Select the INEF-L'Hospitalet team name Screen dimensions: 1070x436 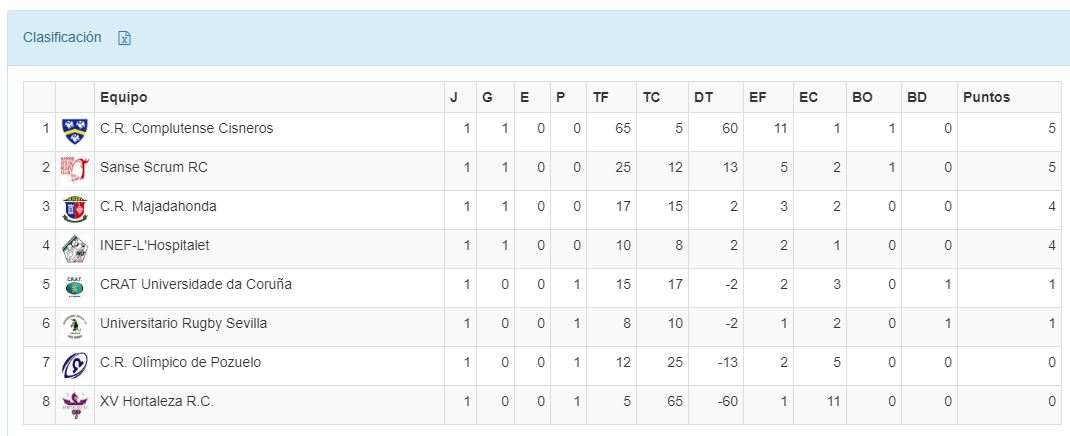(x=155, y=245)
